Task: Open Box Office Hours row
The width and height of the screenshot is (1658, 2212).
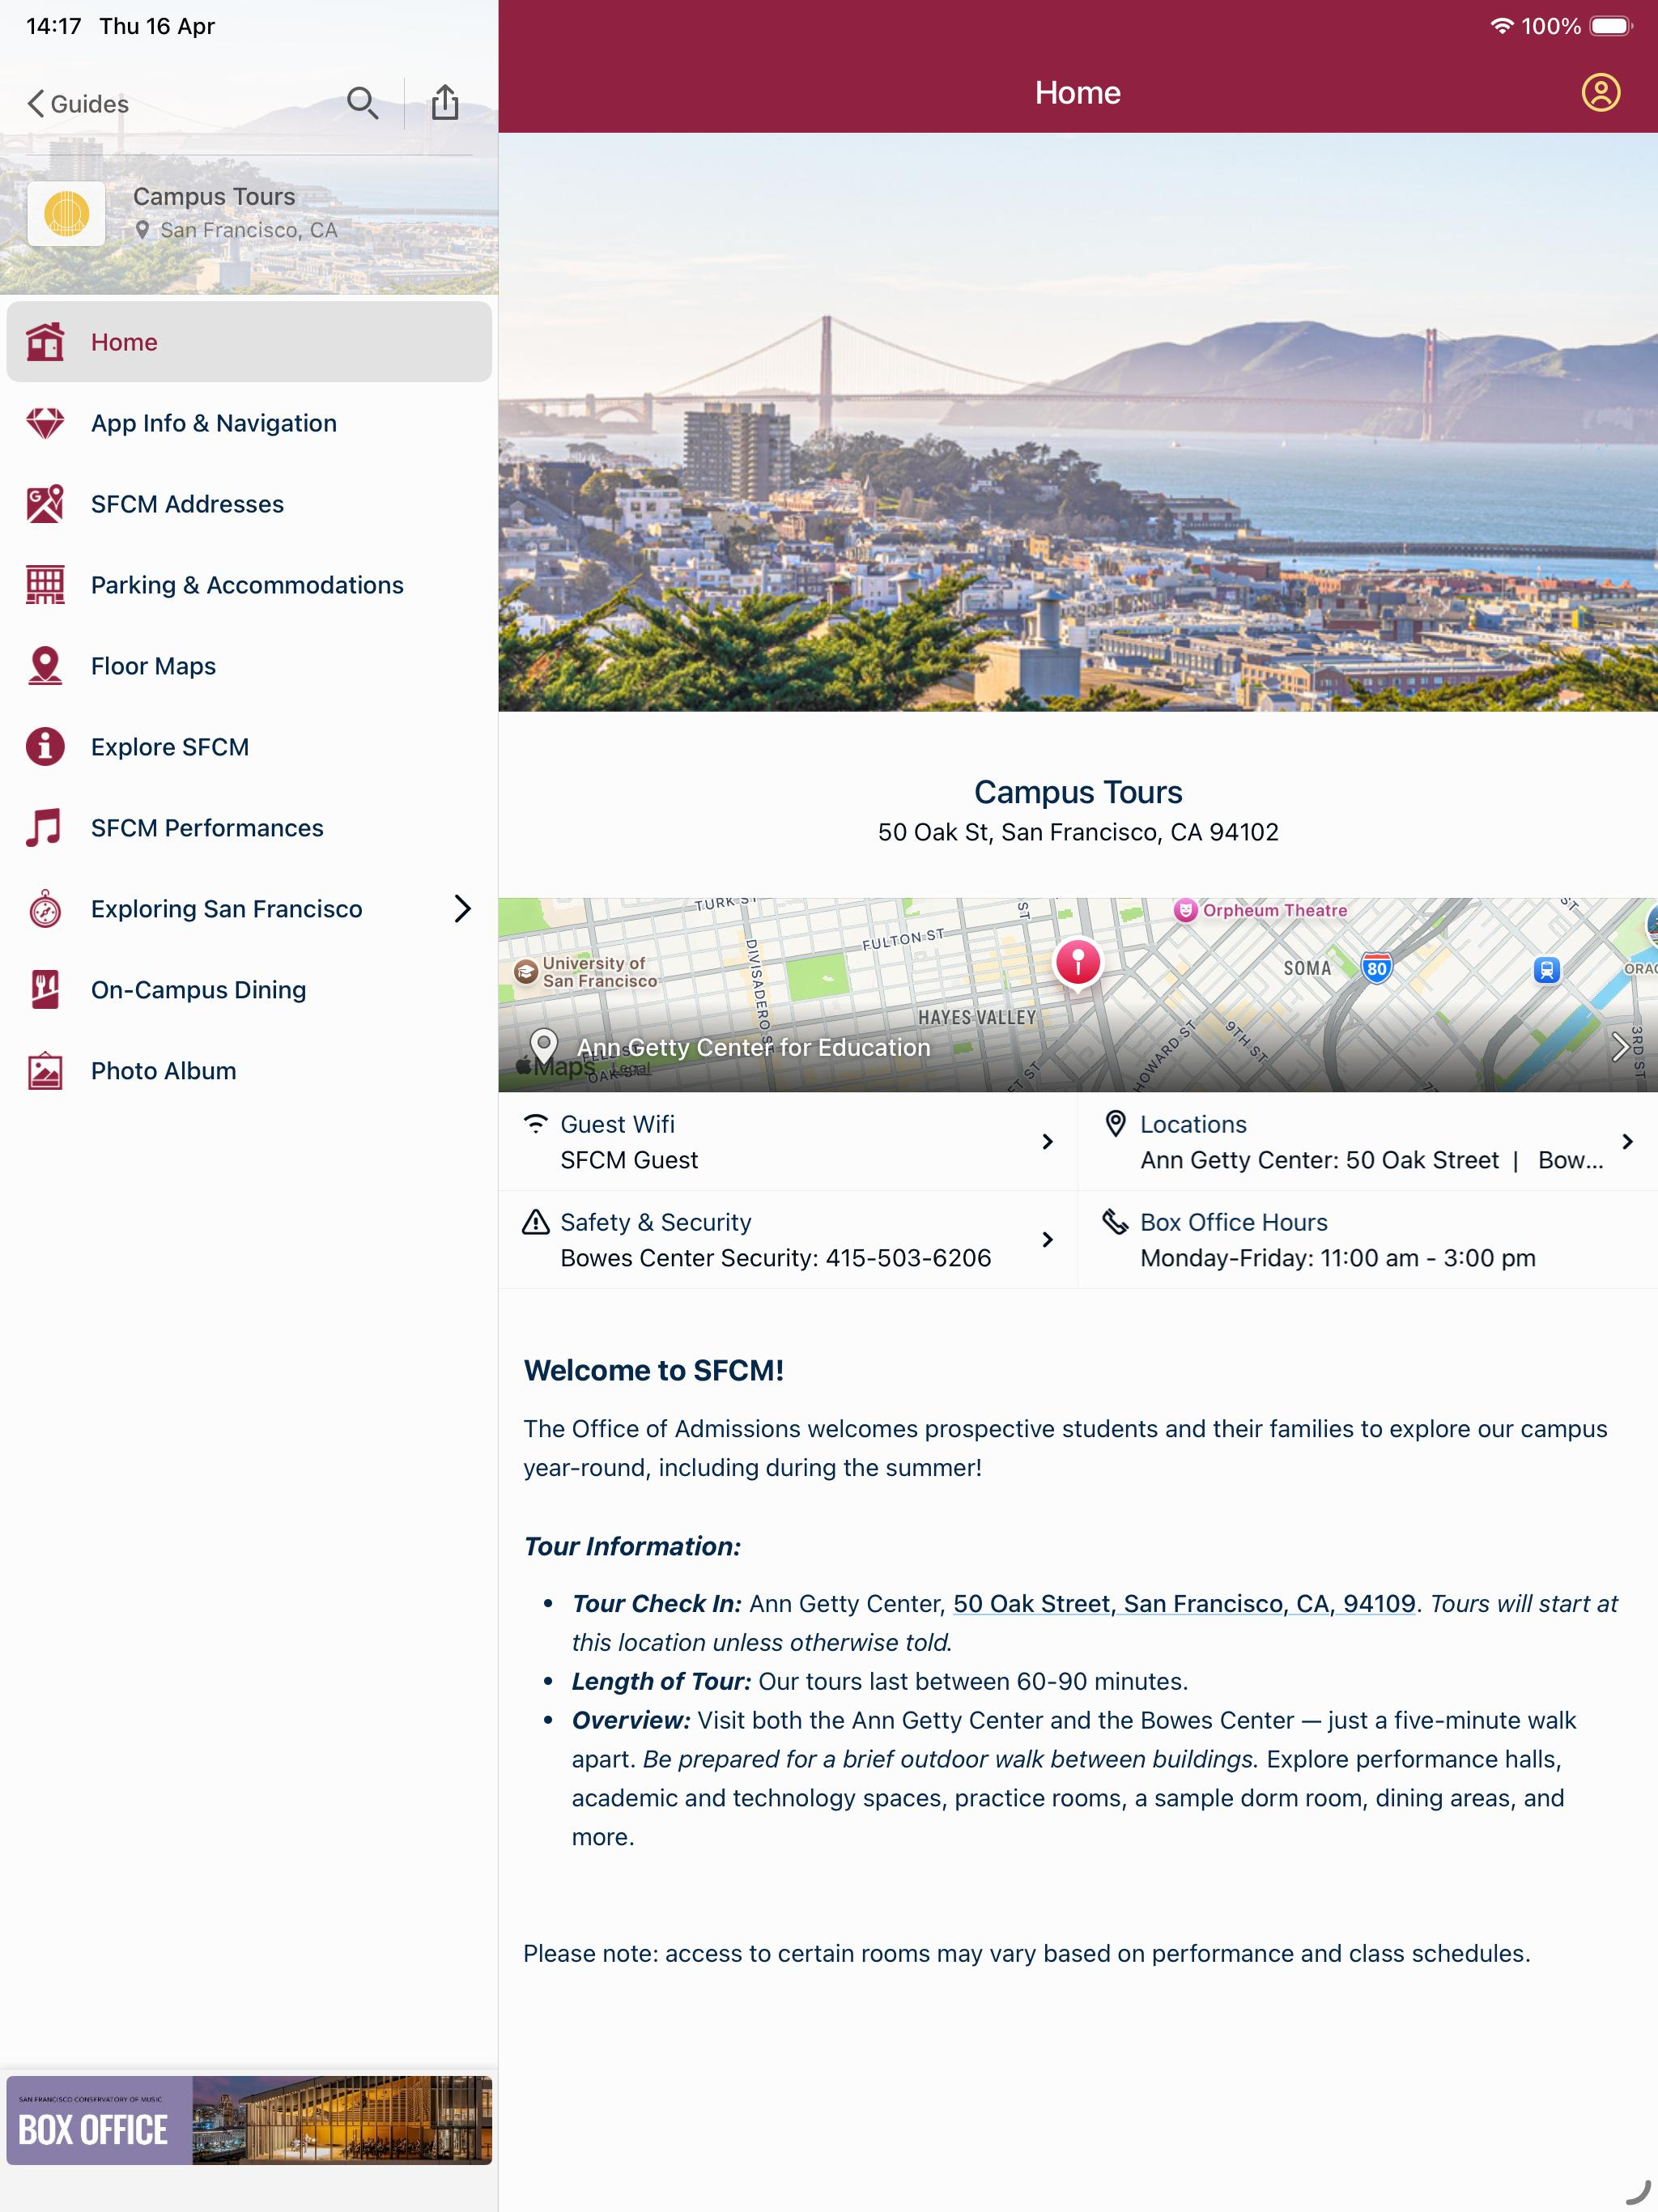Action: pos(1368,1240)
